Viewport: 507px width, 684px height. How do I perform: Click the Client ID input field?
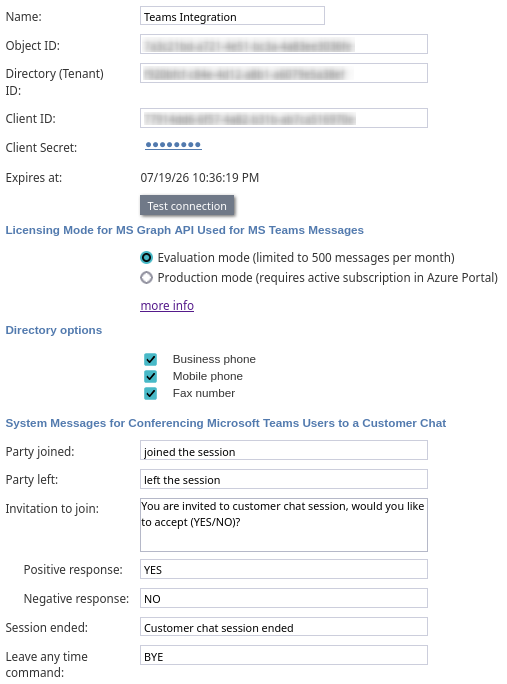coord(284,118)
